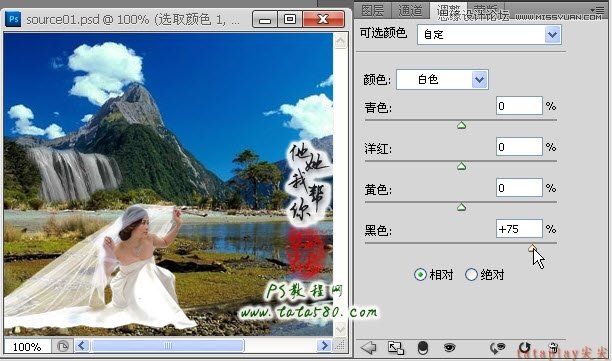Switch panel to expanded view icon
The height and width of the screenshot is (361, 612).
tap(396, 347)
